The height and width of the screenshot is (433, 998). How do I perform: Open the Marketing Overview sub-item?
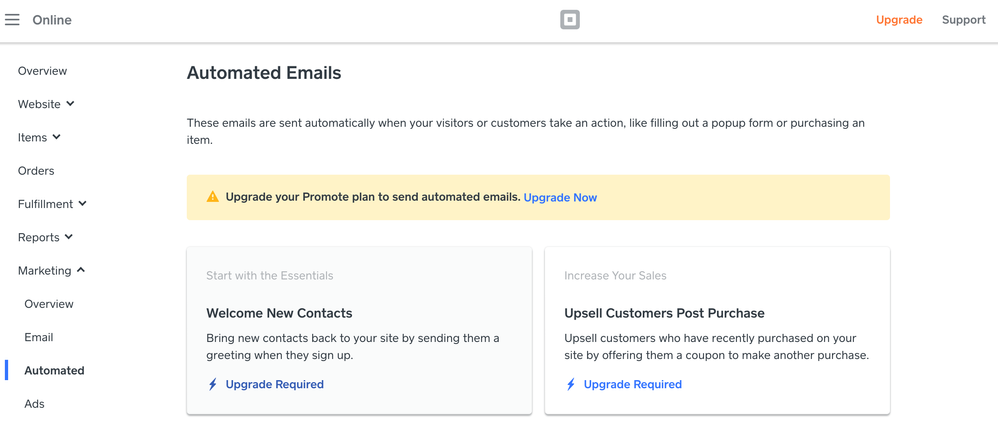click(x=49, y=304)
